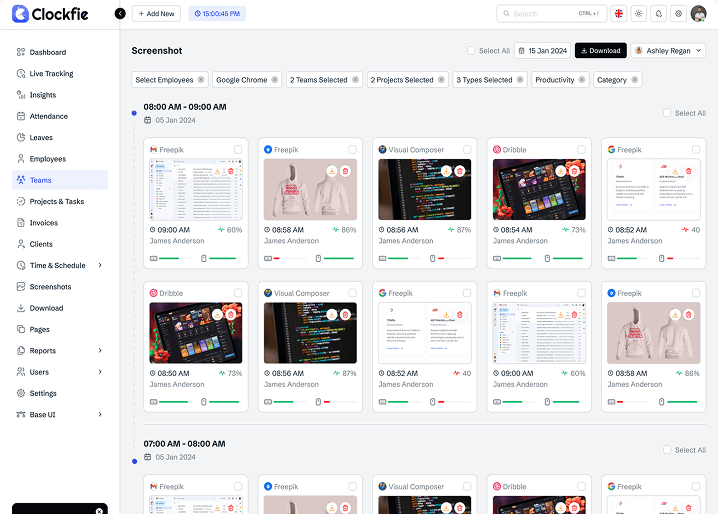Viewport: 718px width, 514px height.
Task: Clear the 3 Types Selected filter
Action: 520,80
